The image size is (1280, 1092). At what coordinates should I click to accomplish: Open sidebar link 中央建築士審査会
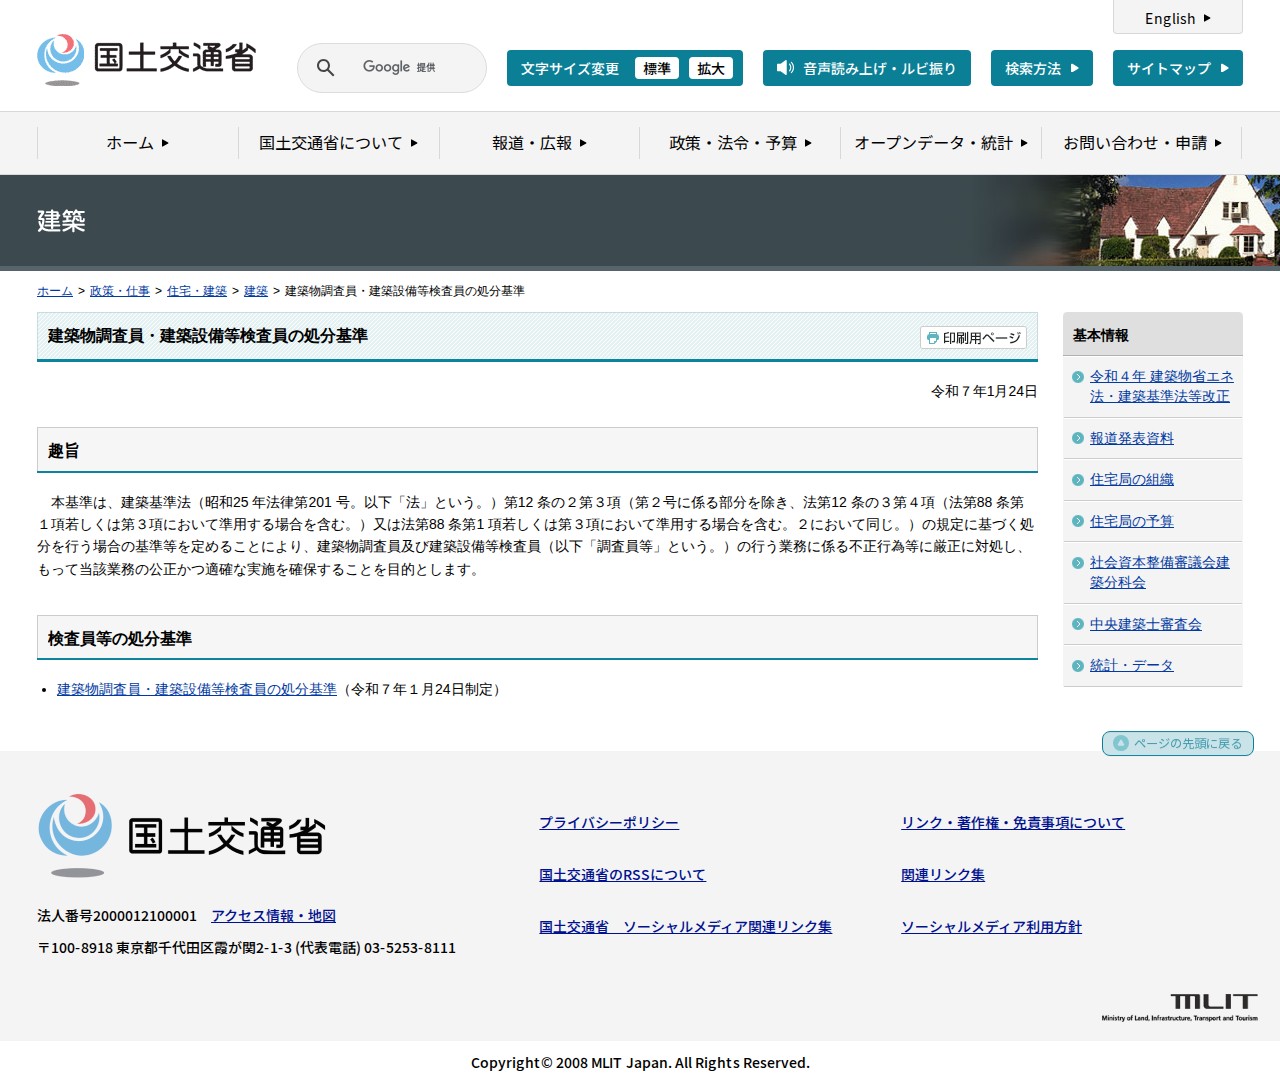(x=1146, y=624)
